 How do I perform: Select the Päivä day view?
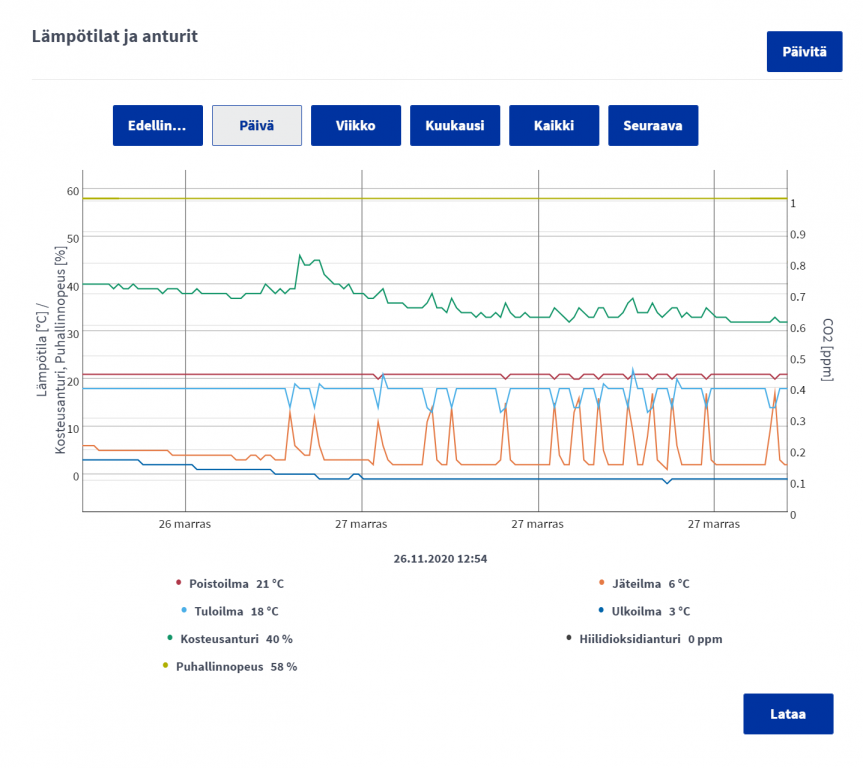(x=256, y=126)
